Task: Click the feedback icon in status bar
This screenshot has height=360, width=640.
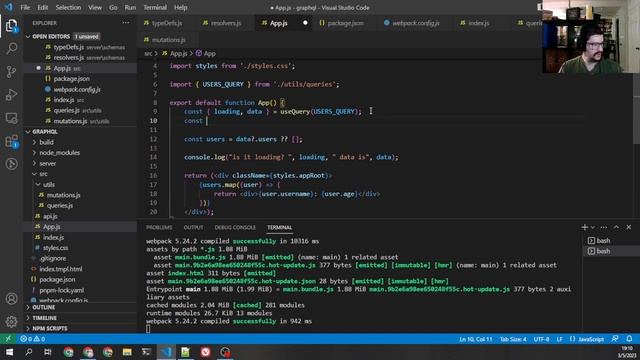Action: pos(615,339)
